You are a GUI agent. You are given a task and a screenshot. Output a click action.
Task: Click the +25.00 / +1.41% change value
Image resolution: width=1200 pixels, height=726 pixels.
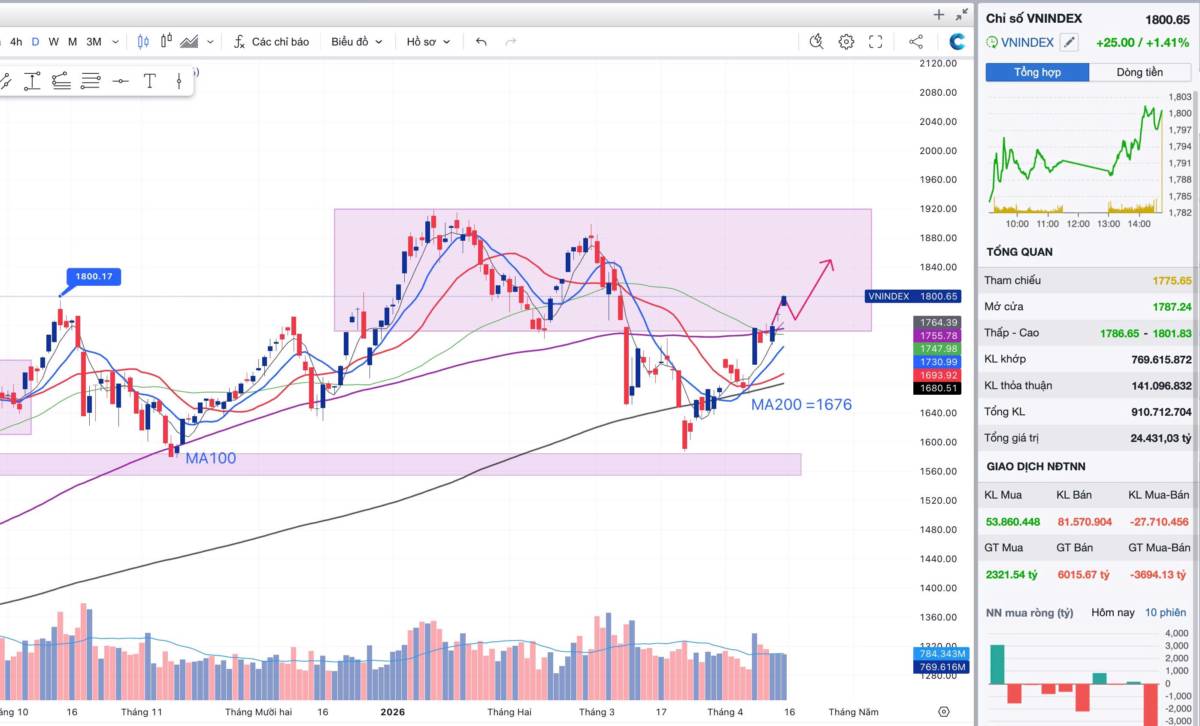(1142, 42)
